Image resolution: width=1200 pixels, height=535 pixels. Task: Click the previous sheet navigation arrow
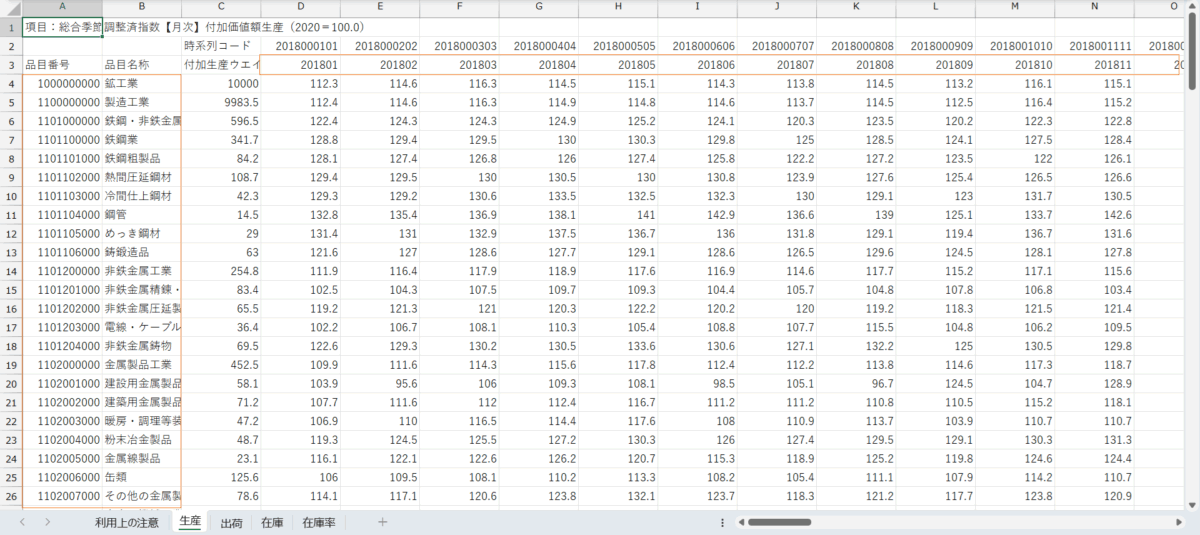20,522
